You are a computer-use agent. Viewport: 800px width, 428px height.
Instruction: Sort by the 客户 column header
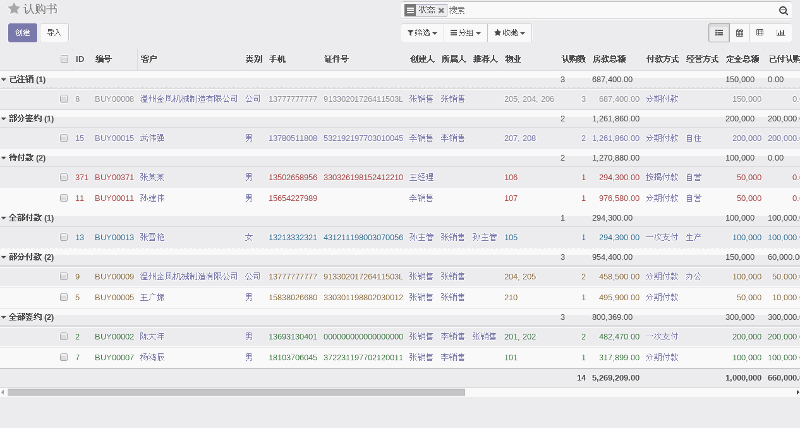click(x=149, y=59)
